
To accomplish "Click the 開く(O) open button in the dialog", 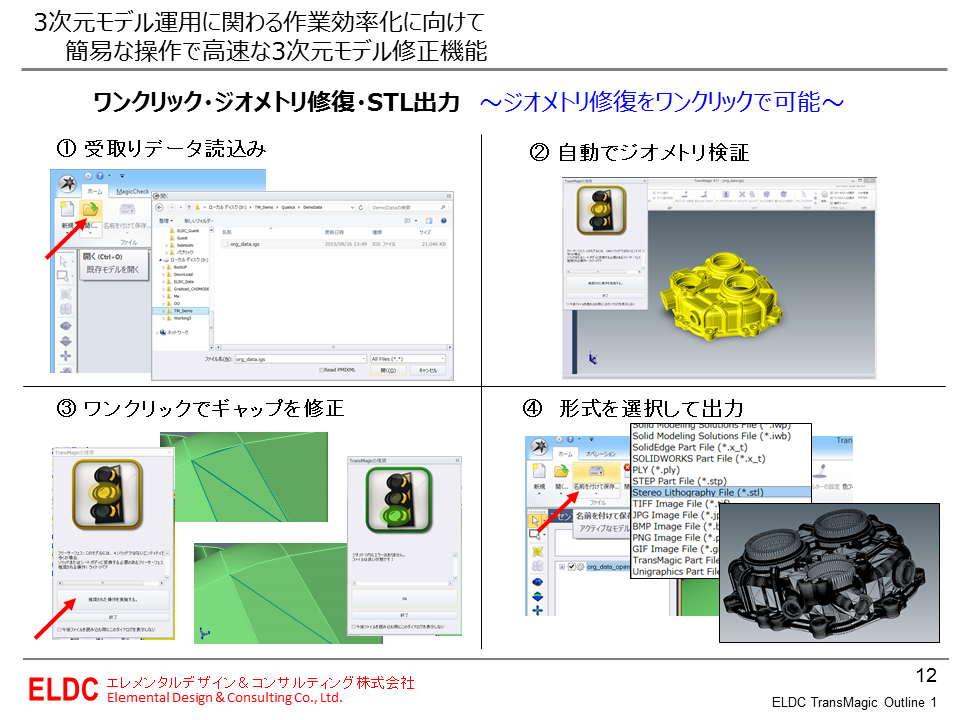I will pos(388,370).
